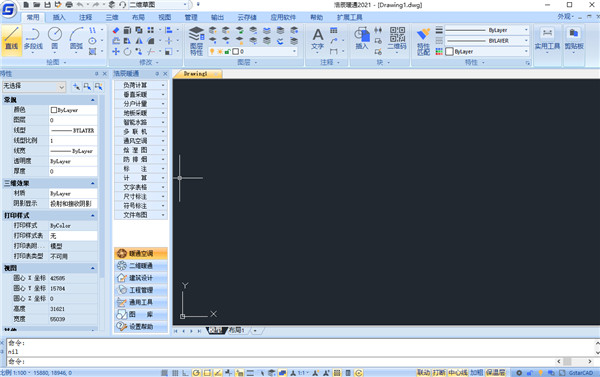The image size is (600, 377).
Task: Toggle the 加粗 status bar button
Action: tap(476, 372)
